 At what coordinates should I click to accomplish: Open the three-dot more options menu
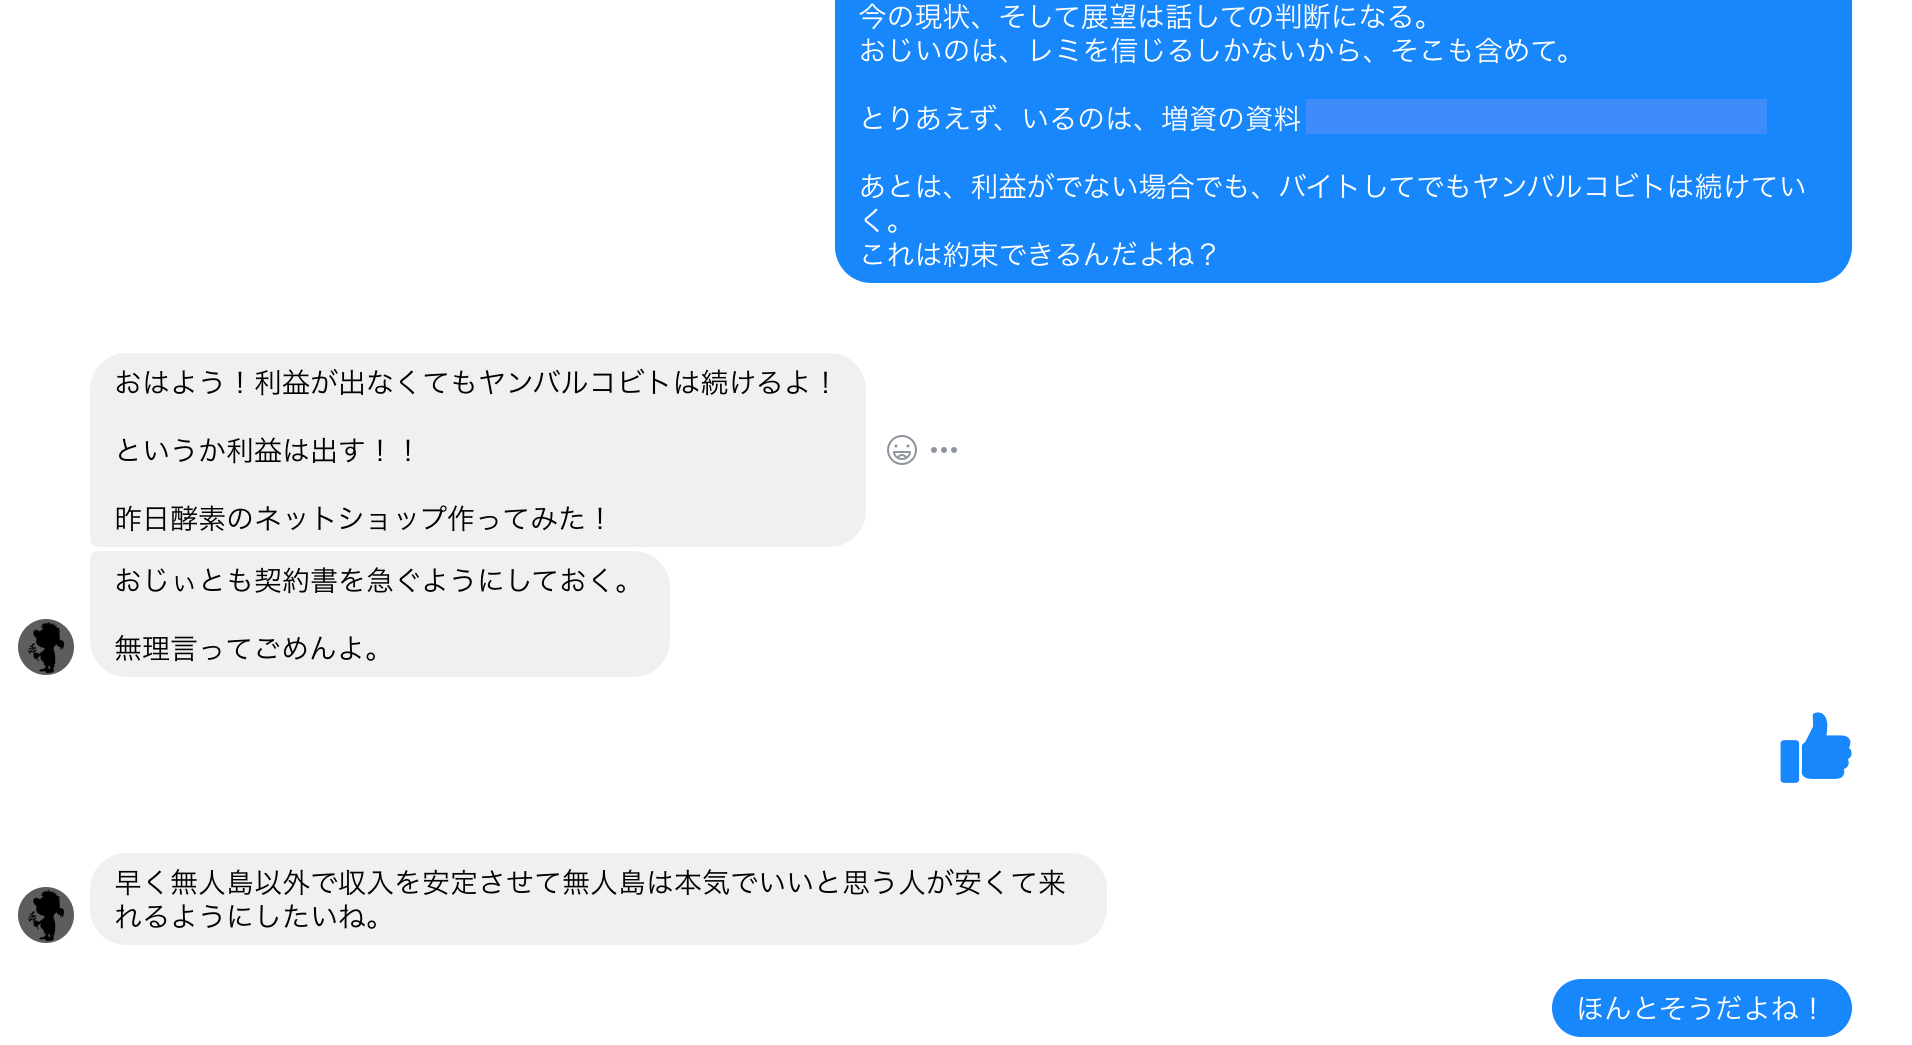(x=944, y=450)
